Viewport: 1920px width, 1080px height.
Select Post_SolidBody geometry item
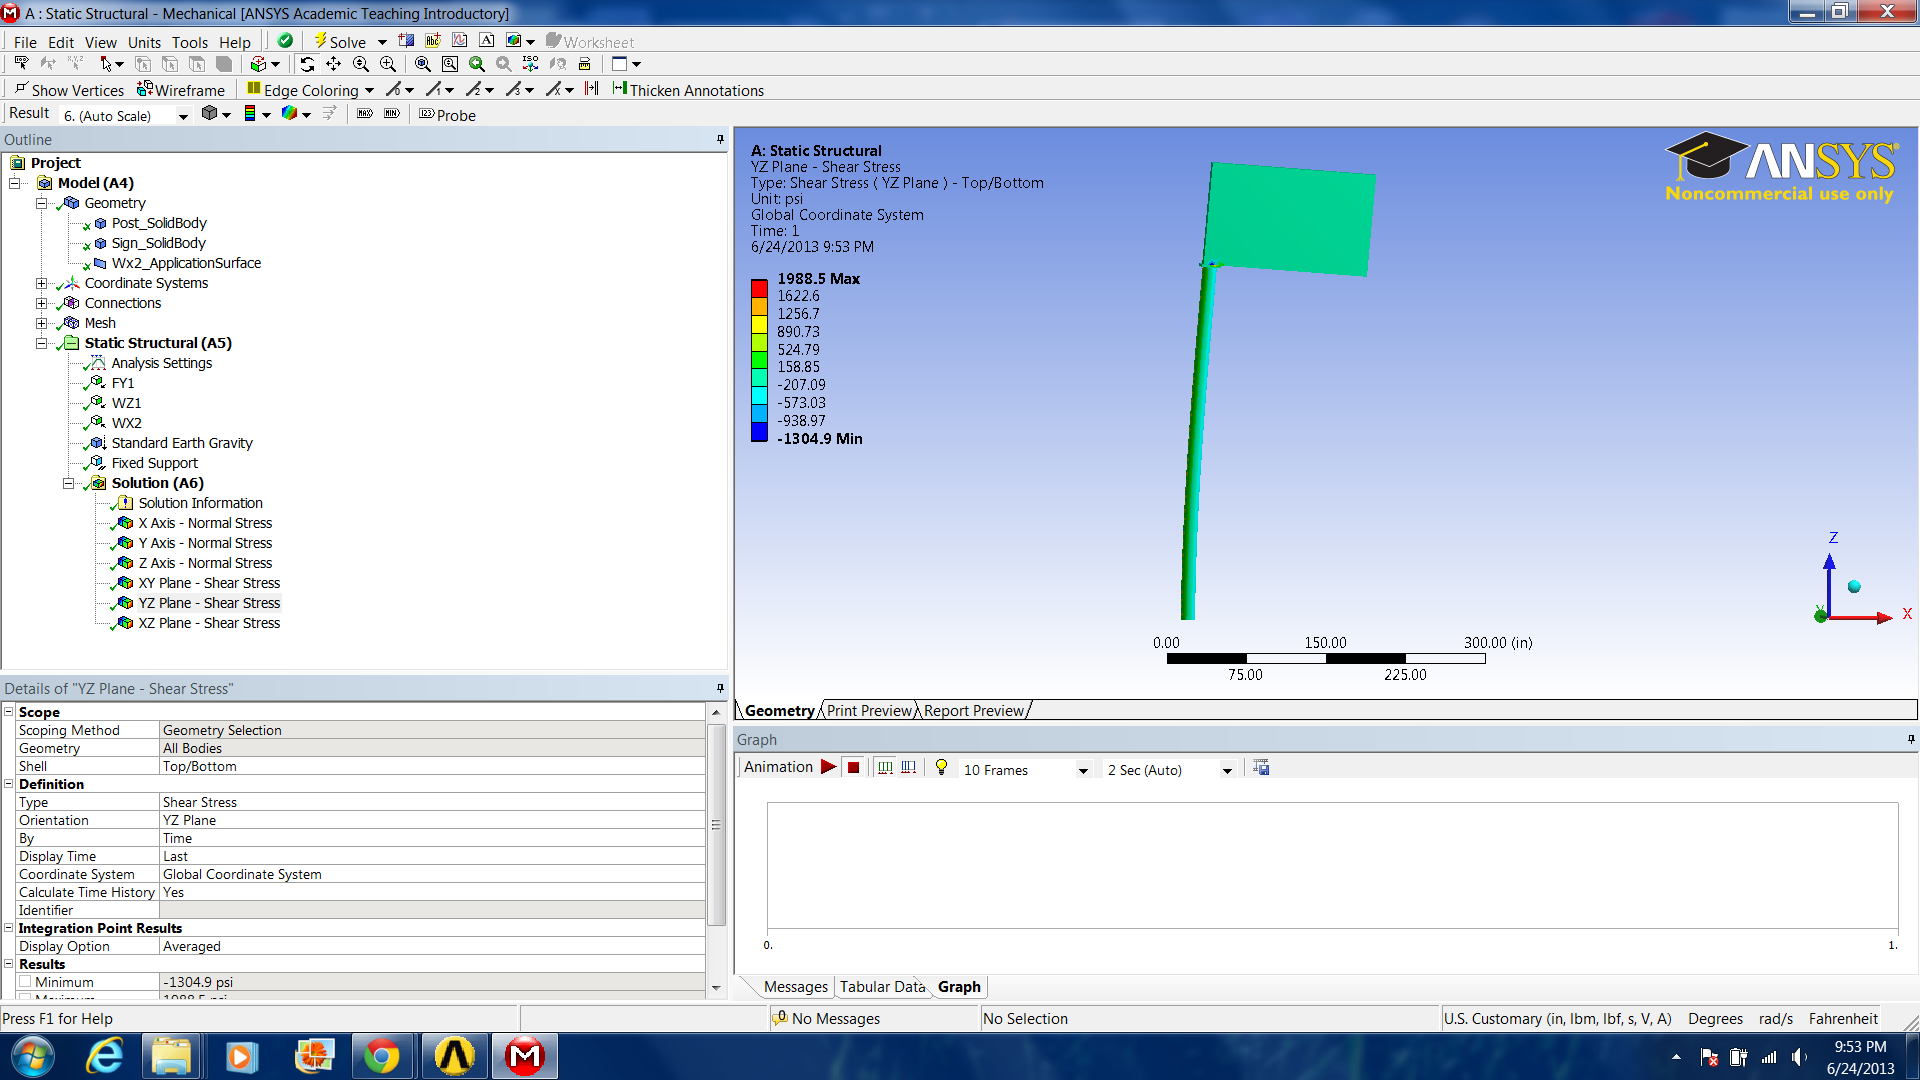coord(159,223)
